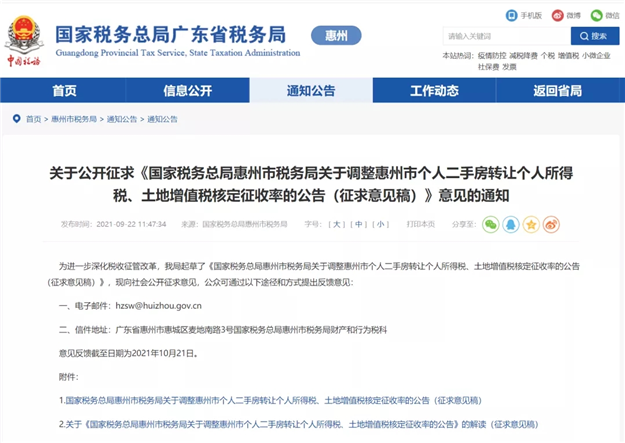Click the notice headline starting 关于公开征求
The width and height of the screenshot is (625, 443).
tap(311, 184)
